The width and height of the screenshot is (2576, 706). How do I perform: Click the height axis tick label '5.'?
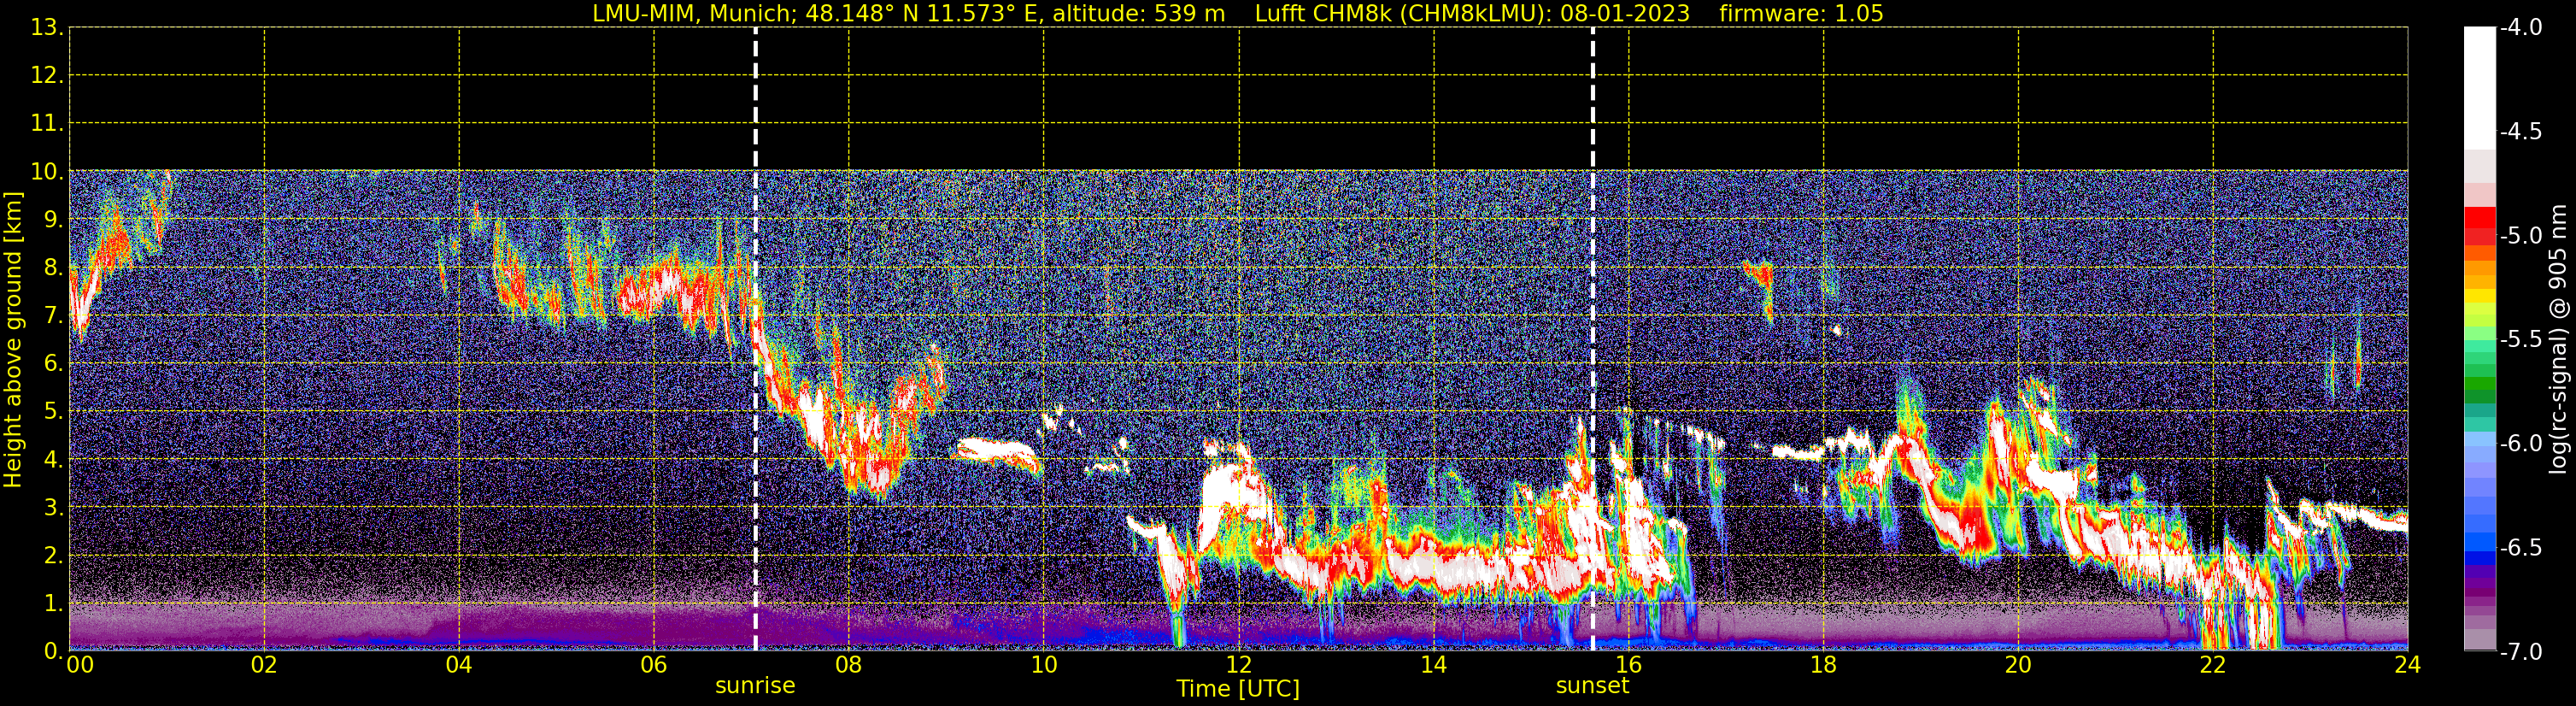(53, 412)
